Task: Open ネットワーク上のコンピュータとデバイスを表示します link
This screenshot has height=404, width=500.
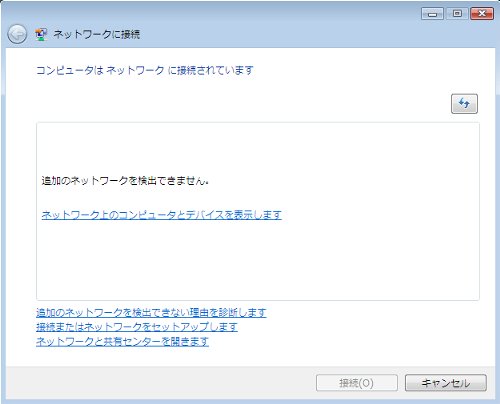Action: 162,215
